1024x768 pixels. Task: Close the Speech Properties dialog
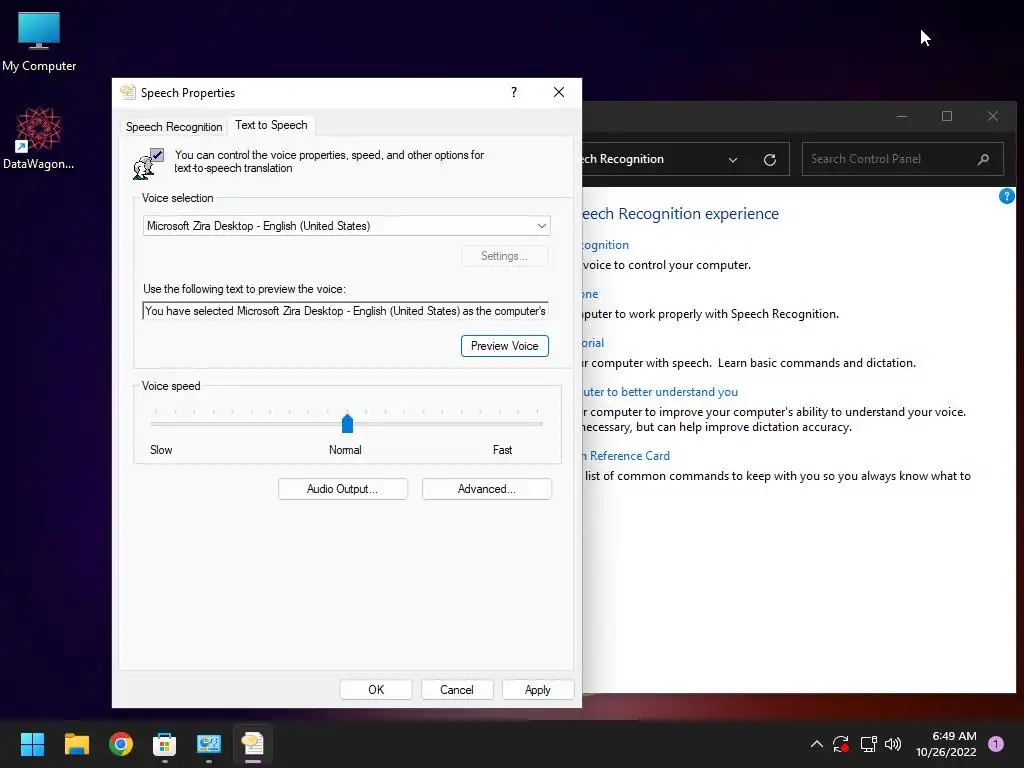pos(559,92)
